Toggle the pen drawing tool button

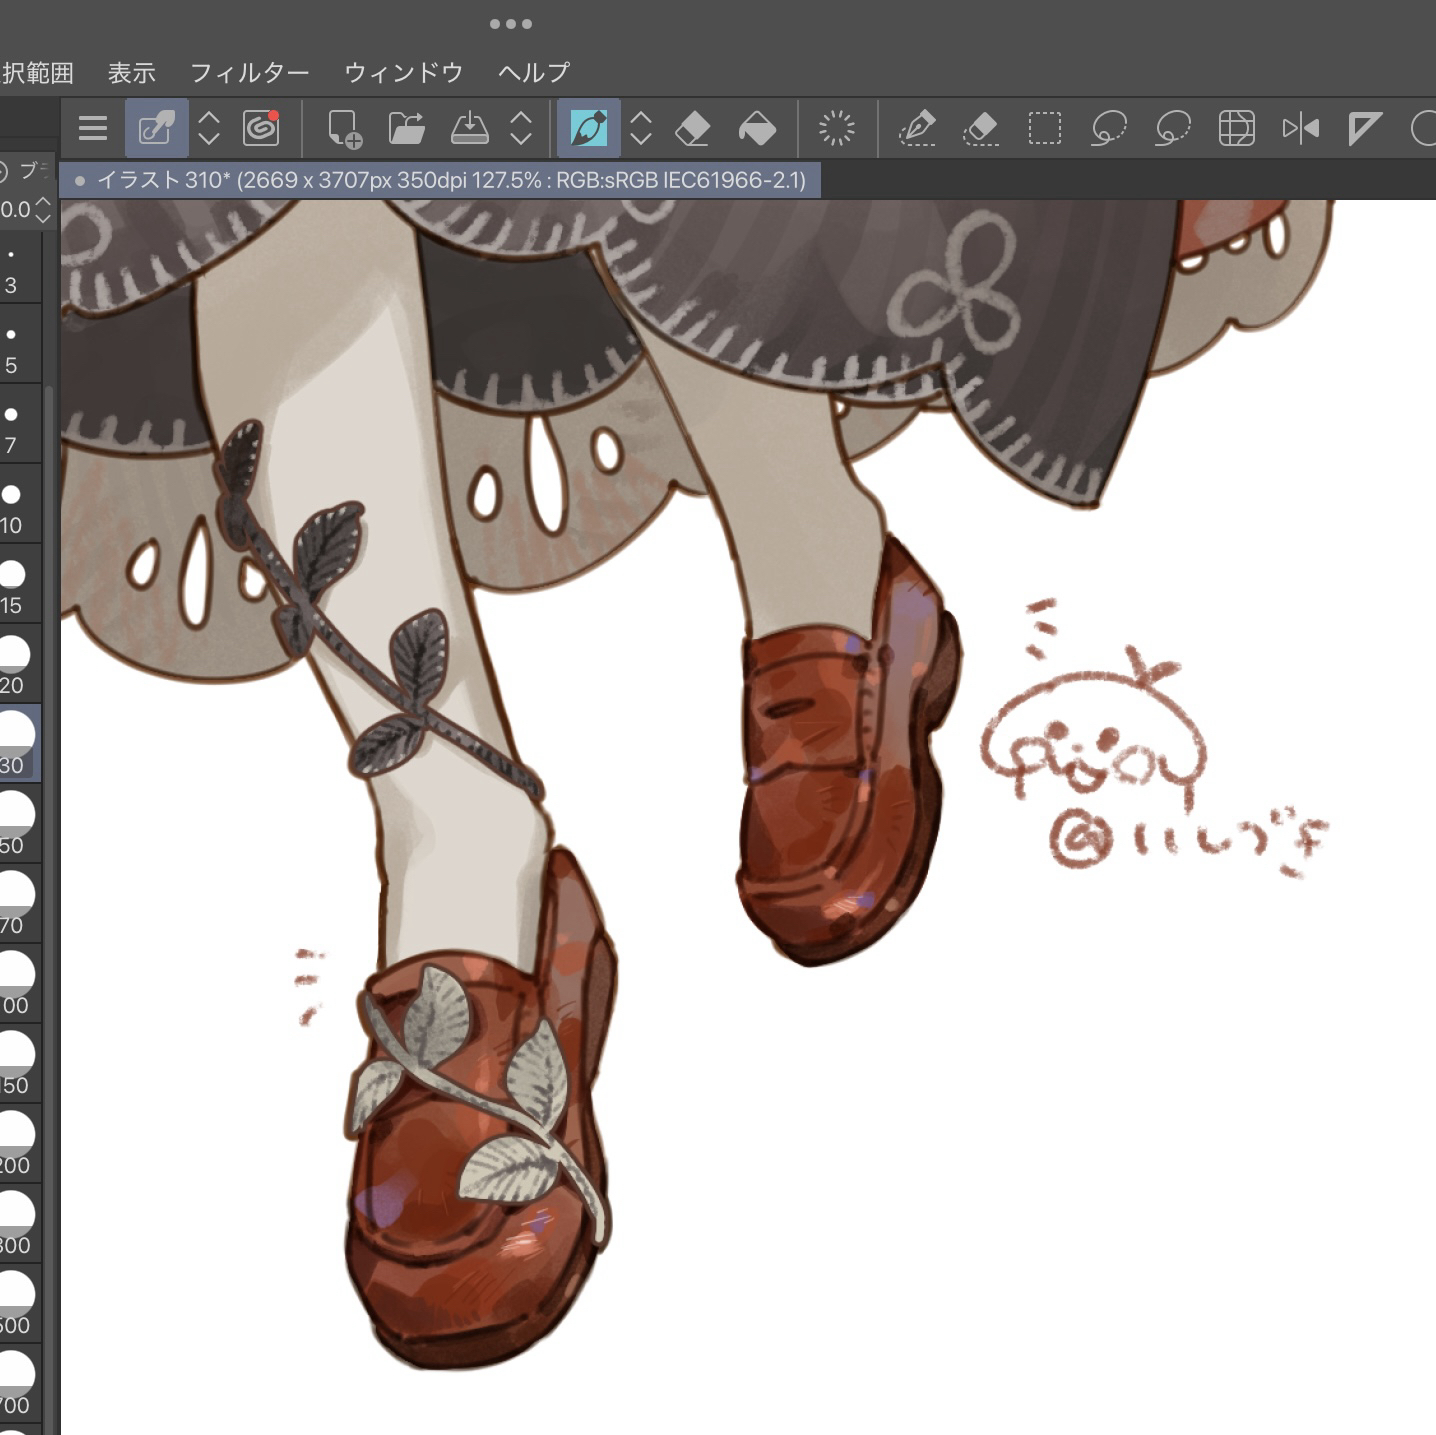(589, 128)
